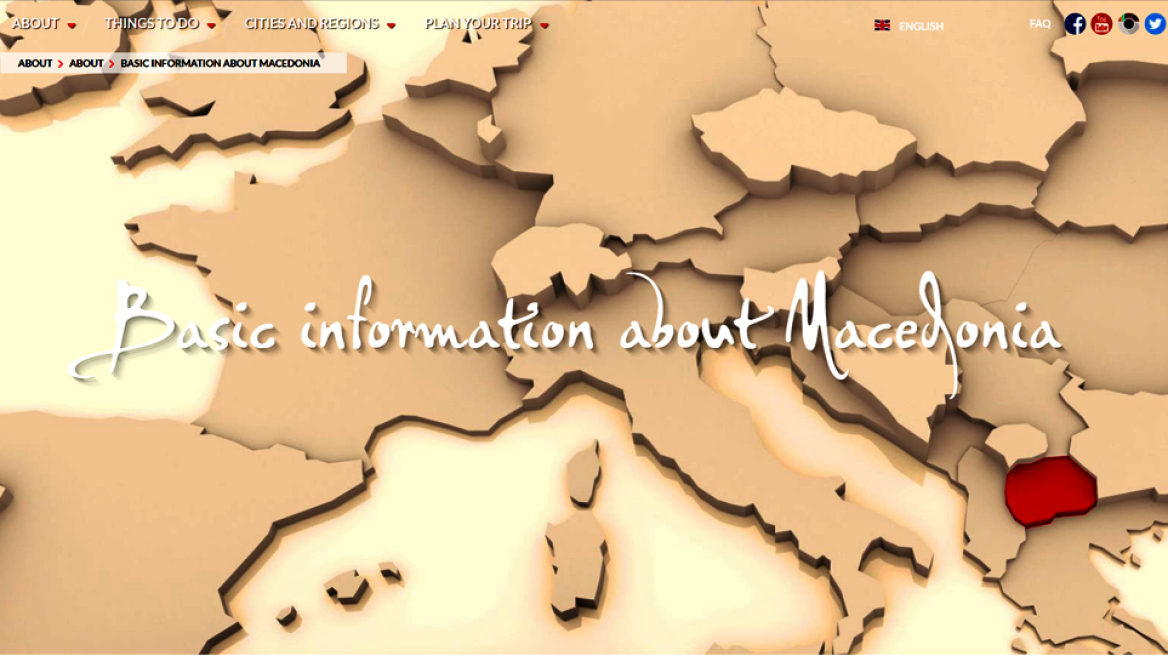
Task: Open the Facebook page icon
Action: (1075, 24)
